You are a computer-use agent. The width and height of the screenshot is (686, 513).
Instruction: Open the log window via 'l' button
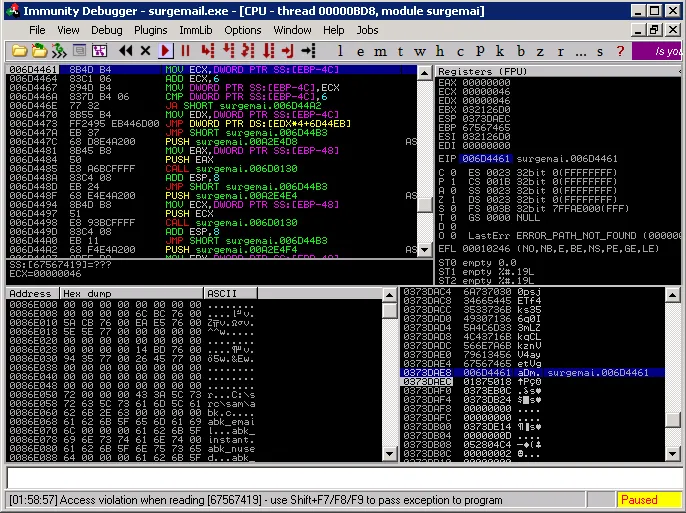(x=341, y=50)
